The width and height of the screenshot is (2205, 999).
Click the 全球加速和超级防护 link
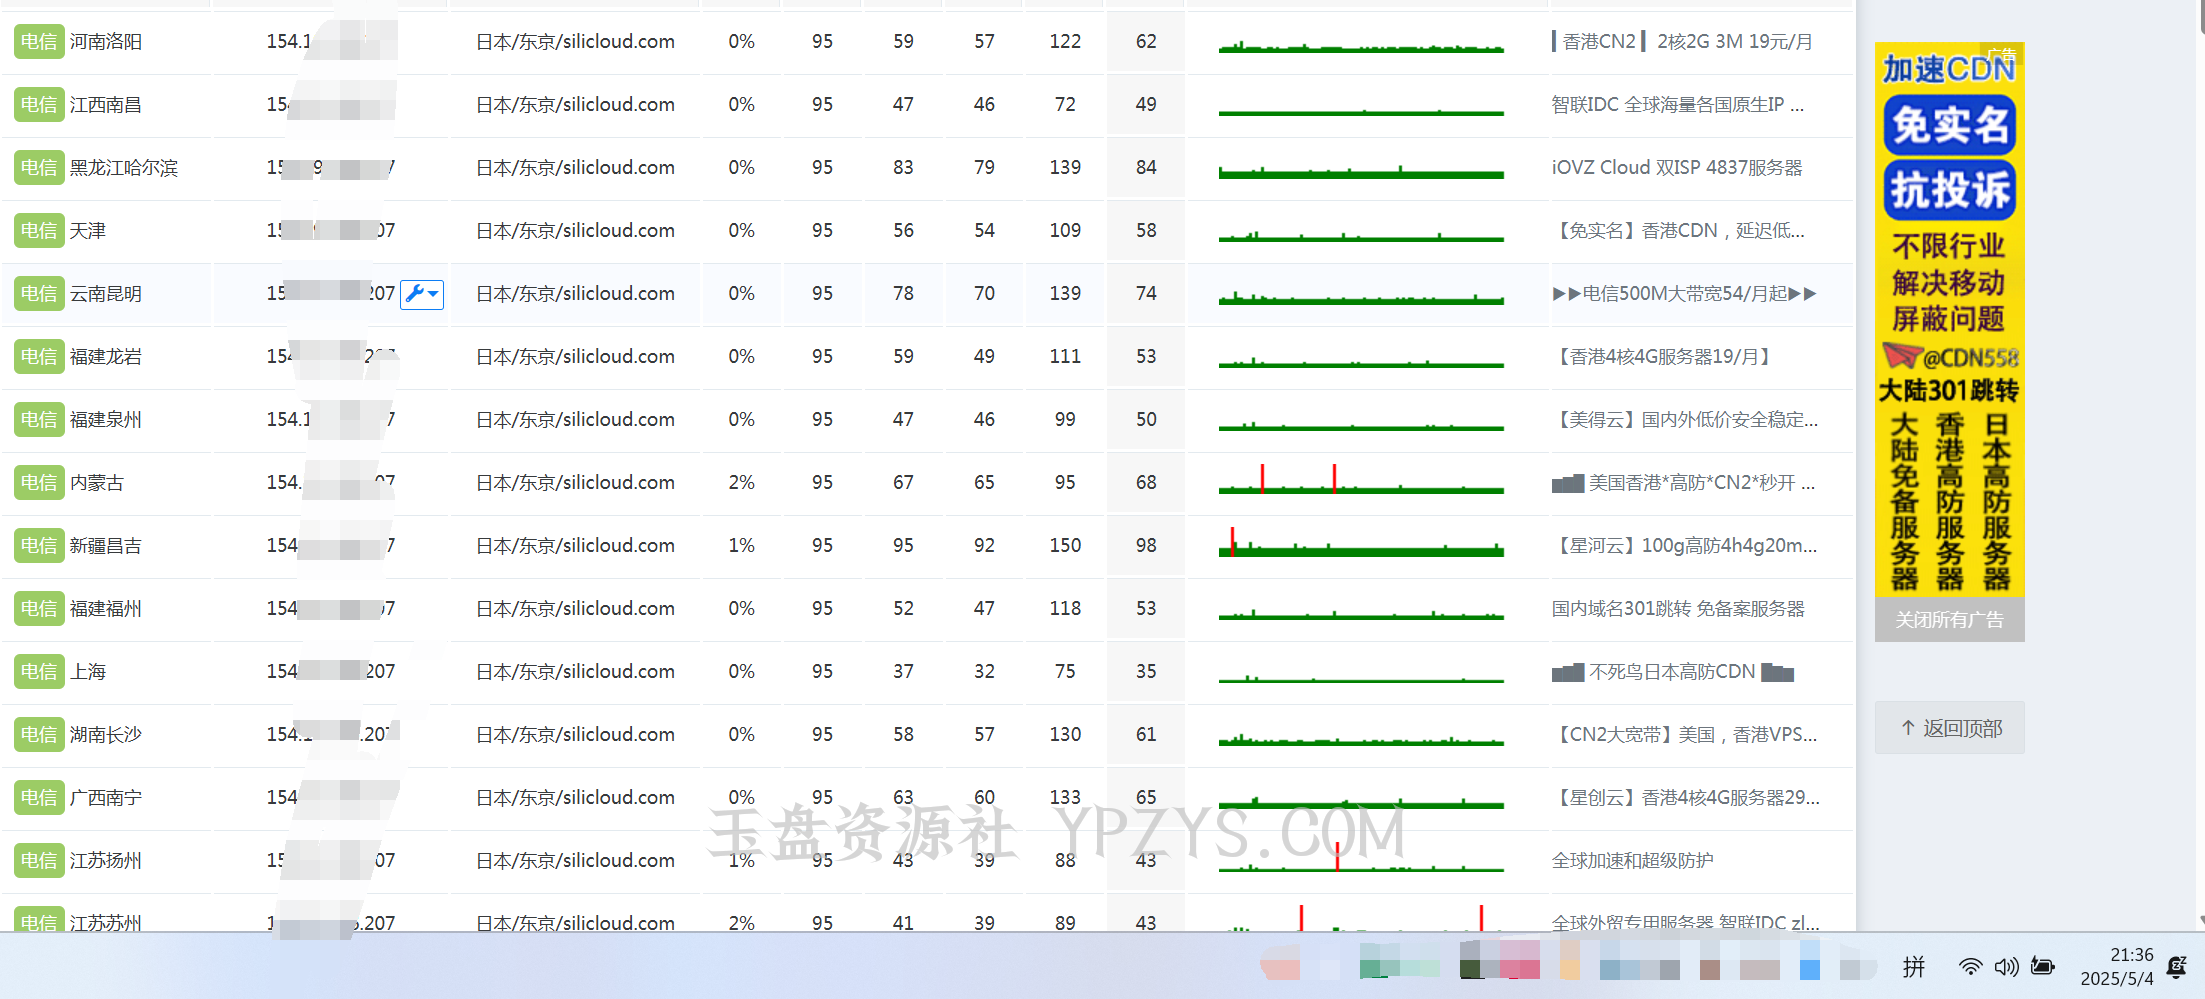click(1632, 861)
